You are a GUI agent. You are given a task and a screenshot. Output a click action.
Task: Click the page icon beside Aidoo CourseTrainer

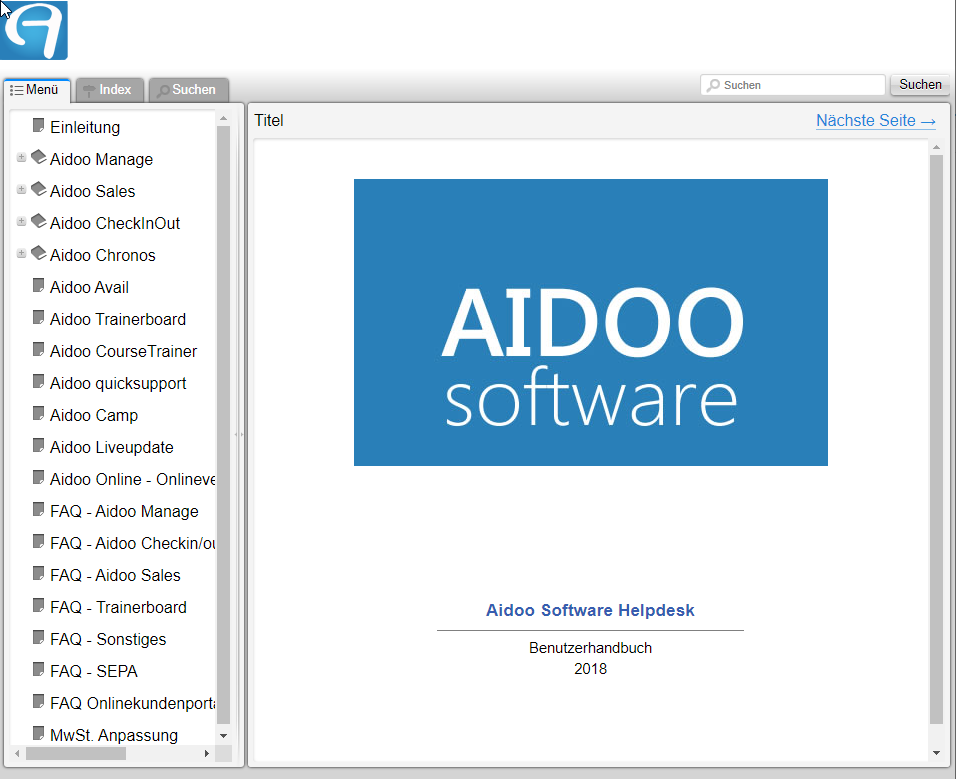pos(38,349)
